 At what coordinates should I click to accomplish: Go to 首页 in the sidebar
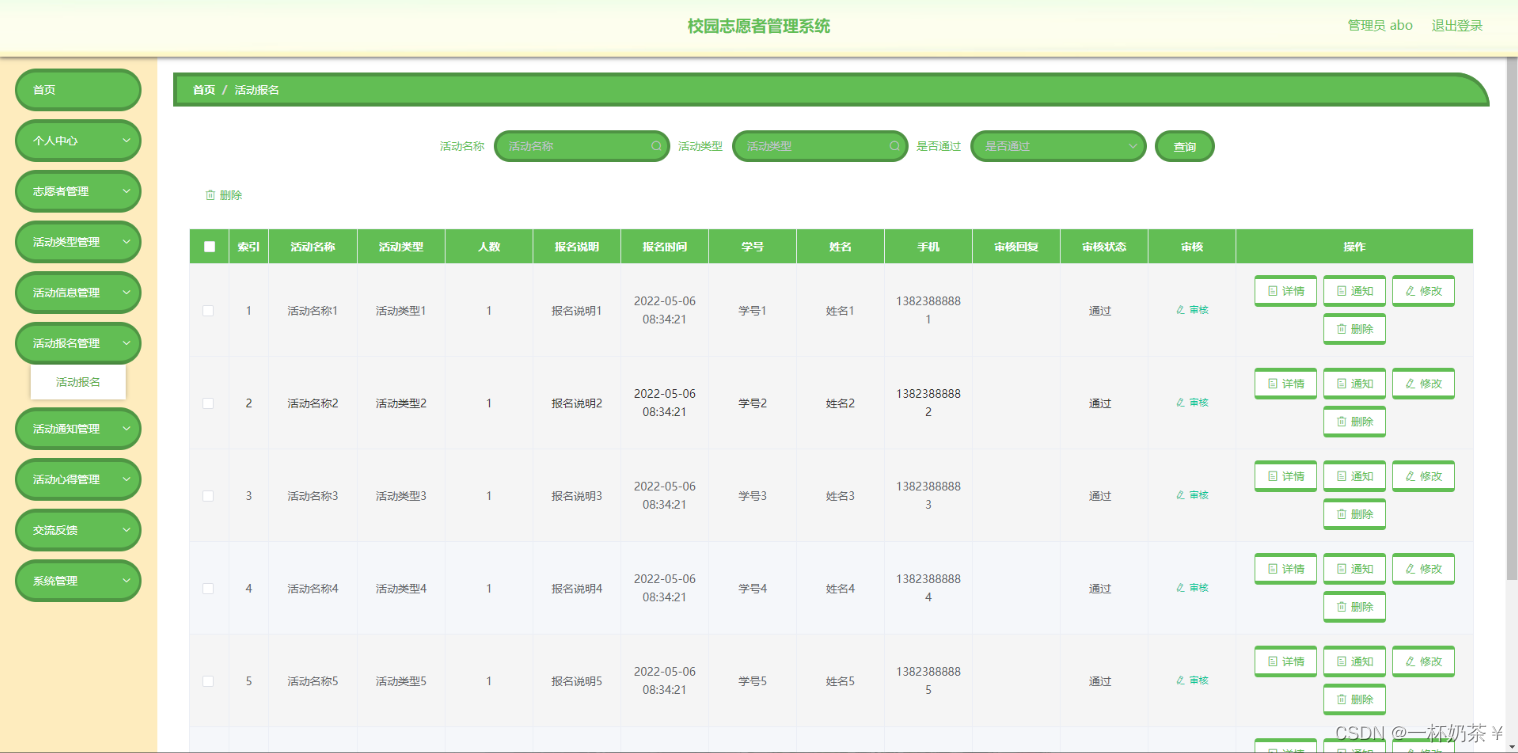click(78, 90)
